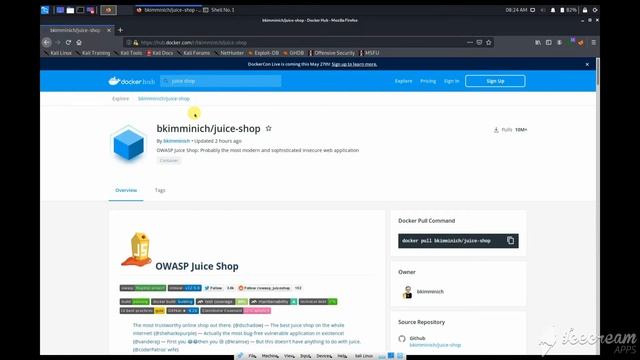The height and width of the screenshot is (360, 640).
Task: Open NetHunter bookmark
Action: coord(229,53)
